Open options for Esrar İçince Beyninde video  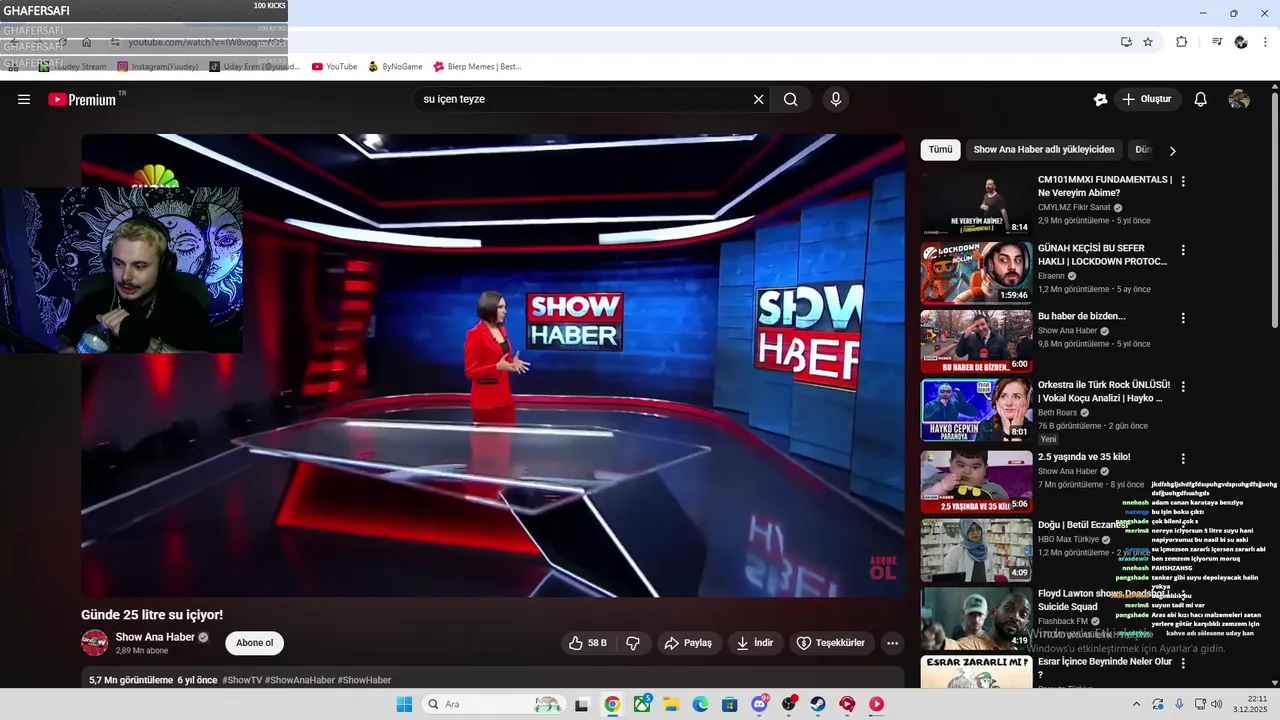click(1183, 663)
